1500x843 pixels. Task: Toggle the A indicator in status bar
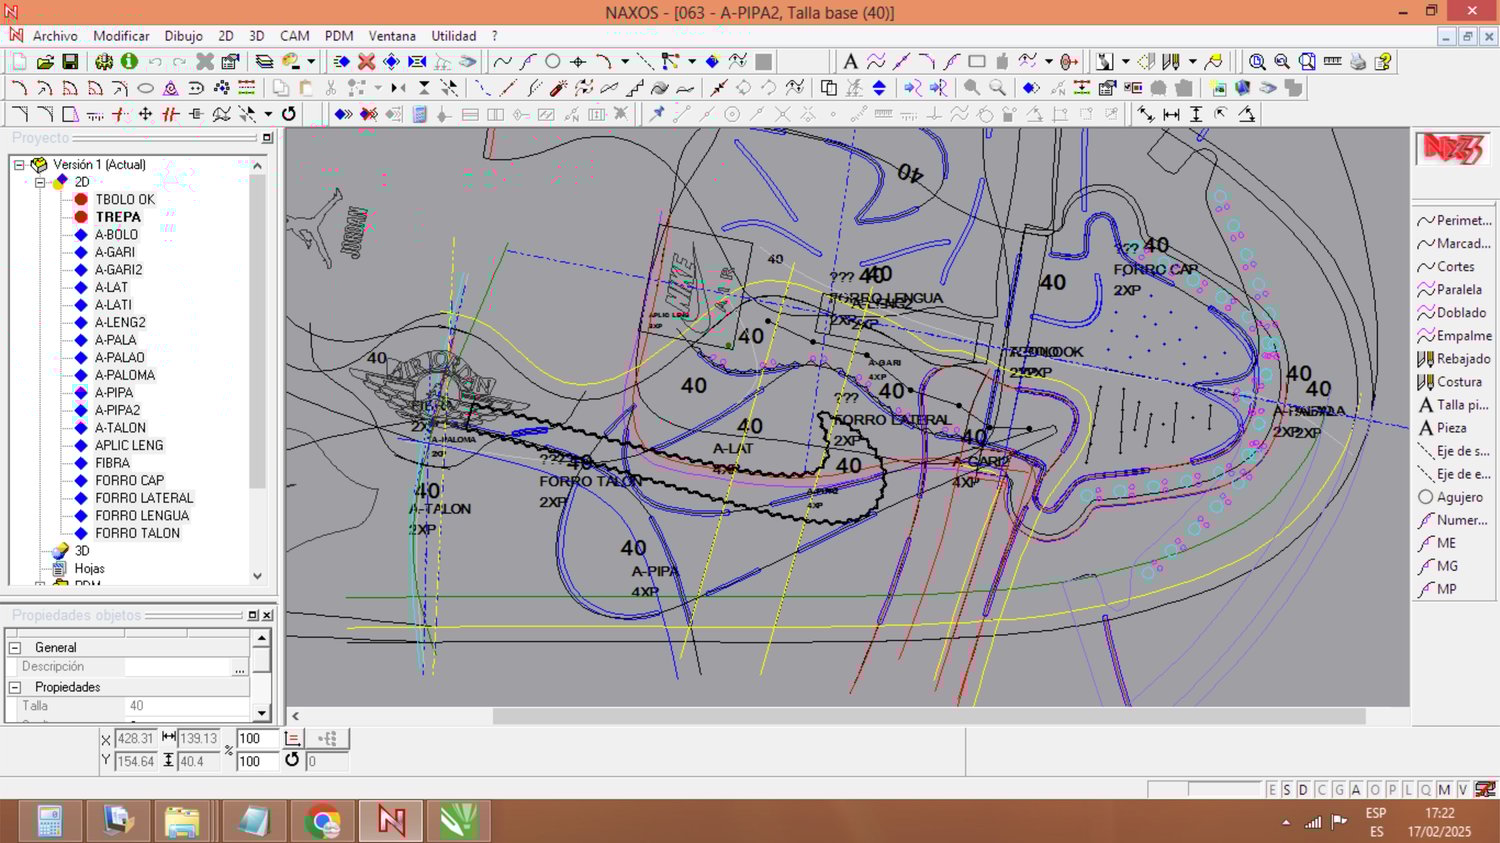tap(1356, 790)
